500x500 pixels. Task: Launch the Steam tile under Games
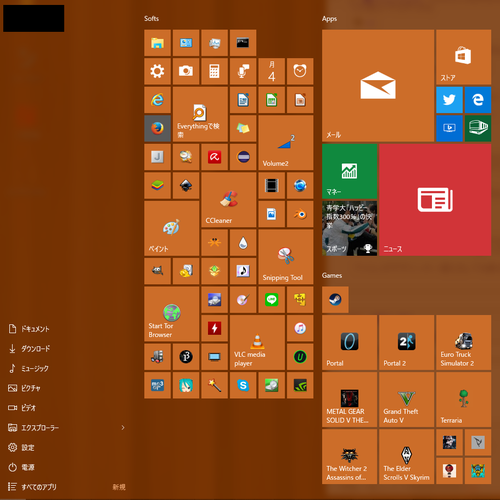pyautogui.click(x=335, y=300)
